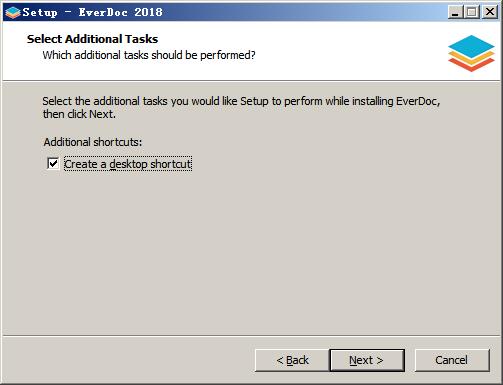Viewport: 503px width, 385px height.
Task: Click the layered EverDoc logo in the header
Action: (x=471, y=53)
